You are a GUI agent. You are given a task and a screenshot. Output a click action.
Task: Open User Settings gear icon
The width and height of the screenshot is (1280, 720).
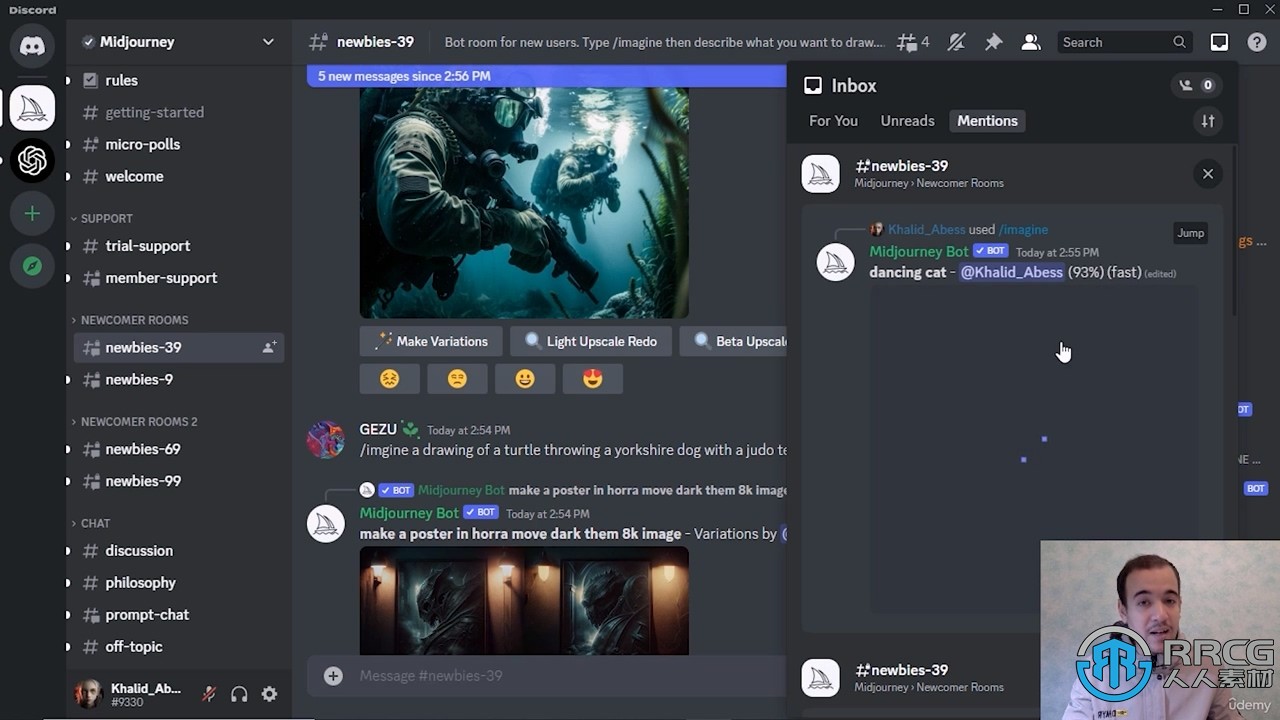[x=269, y=694]
